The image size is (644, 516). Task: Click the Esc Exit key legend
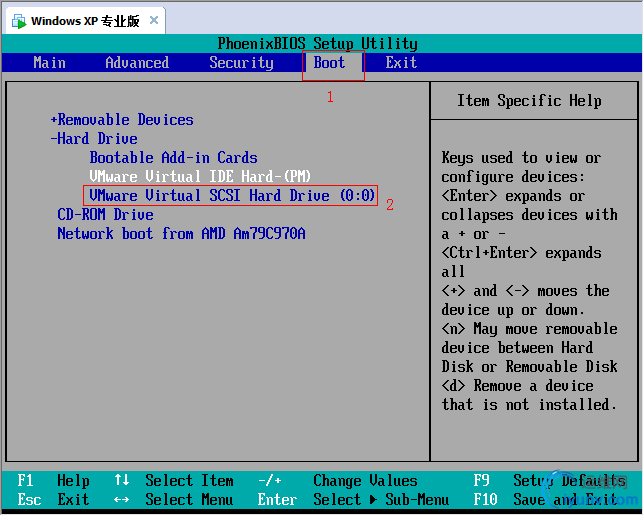click(53, 500)
